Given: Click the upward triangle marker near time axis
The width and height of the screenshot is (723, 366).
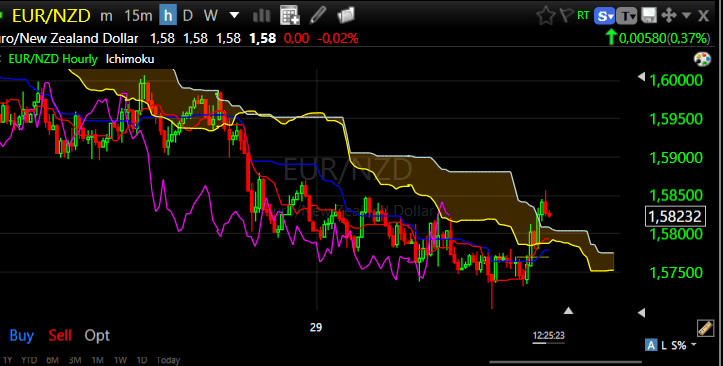Looking at the screenshot, I should pyautogui.click(x=569, y=311).
